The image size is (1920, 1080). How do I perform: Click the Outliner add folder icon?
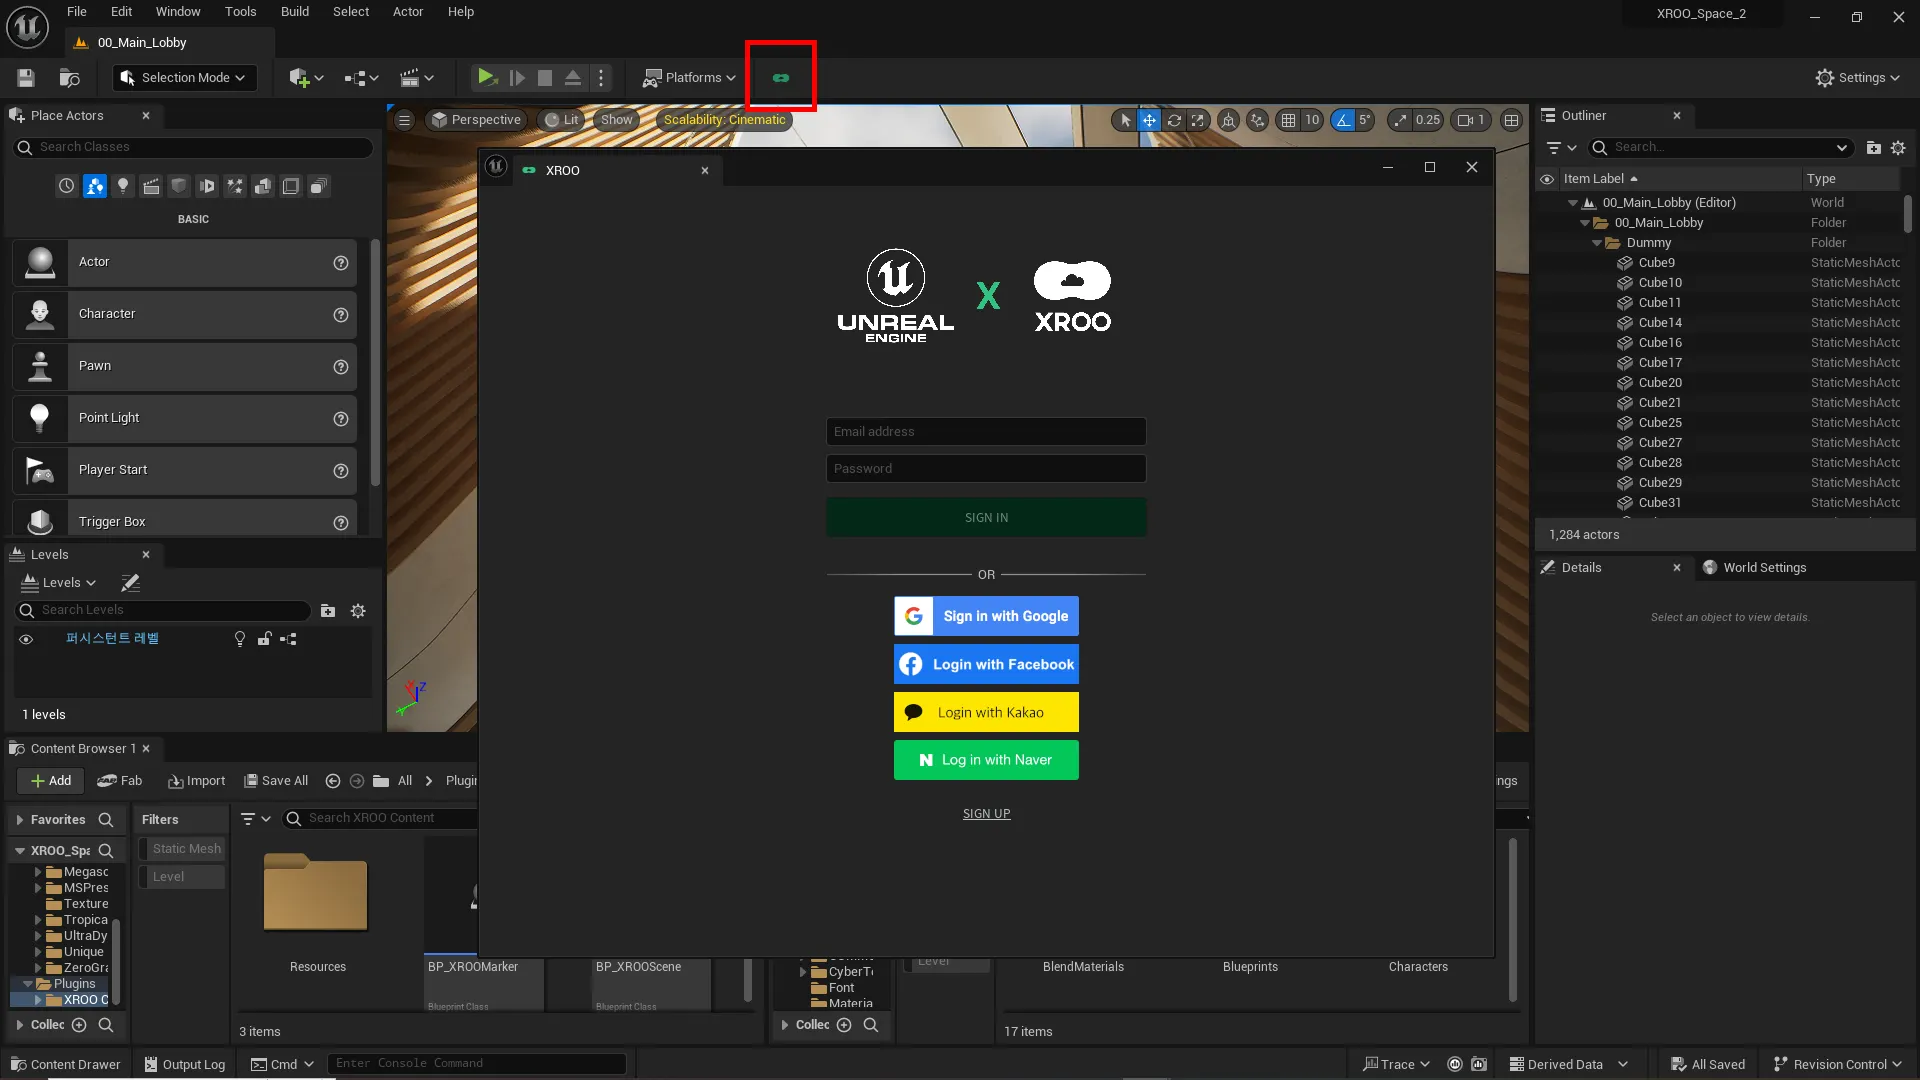point(1873,148)
